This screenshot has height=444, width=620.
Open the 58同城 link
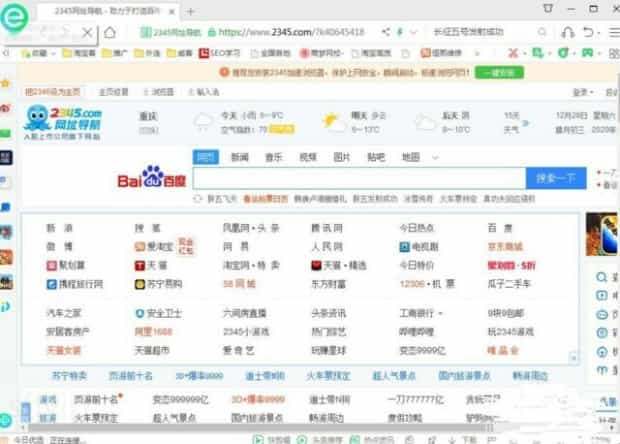239,284
